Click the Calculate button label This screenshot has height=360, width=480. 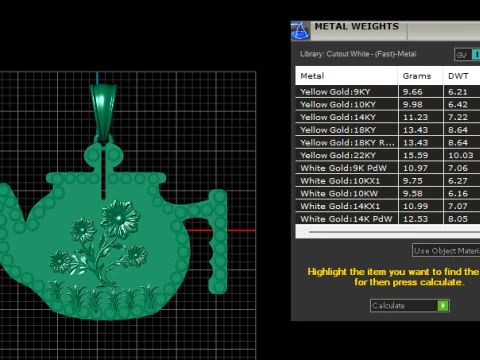388,306
